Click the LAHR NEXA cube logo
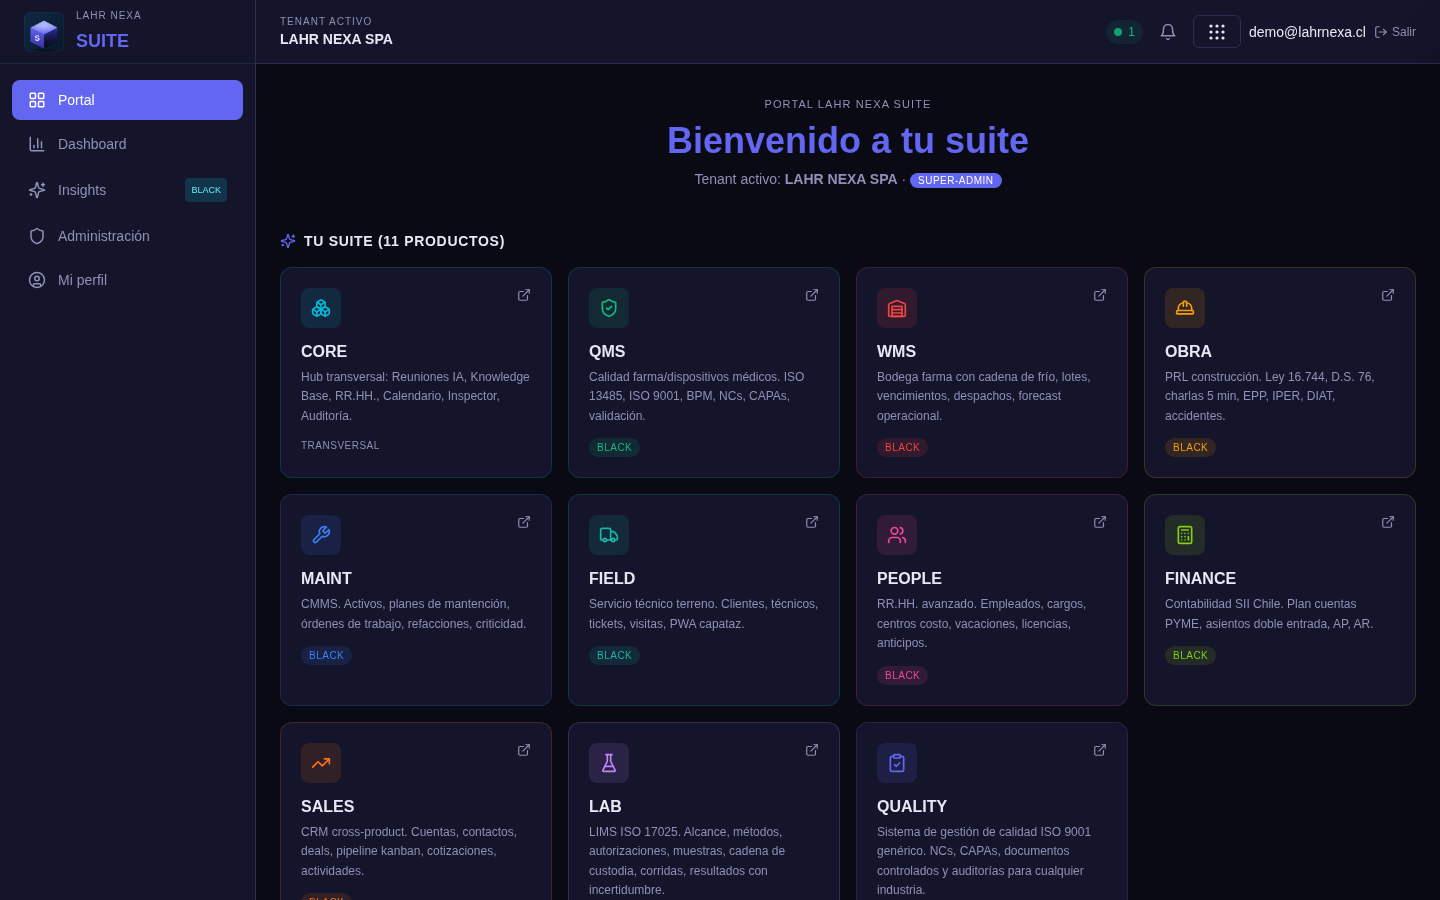Screen dimensions: 1440x900 click(x=44, y=32)
